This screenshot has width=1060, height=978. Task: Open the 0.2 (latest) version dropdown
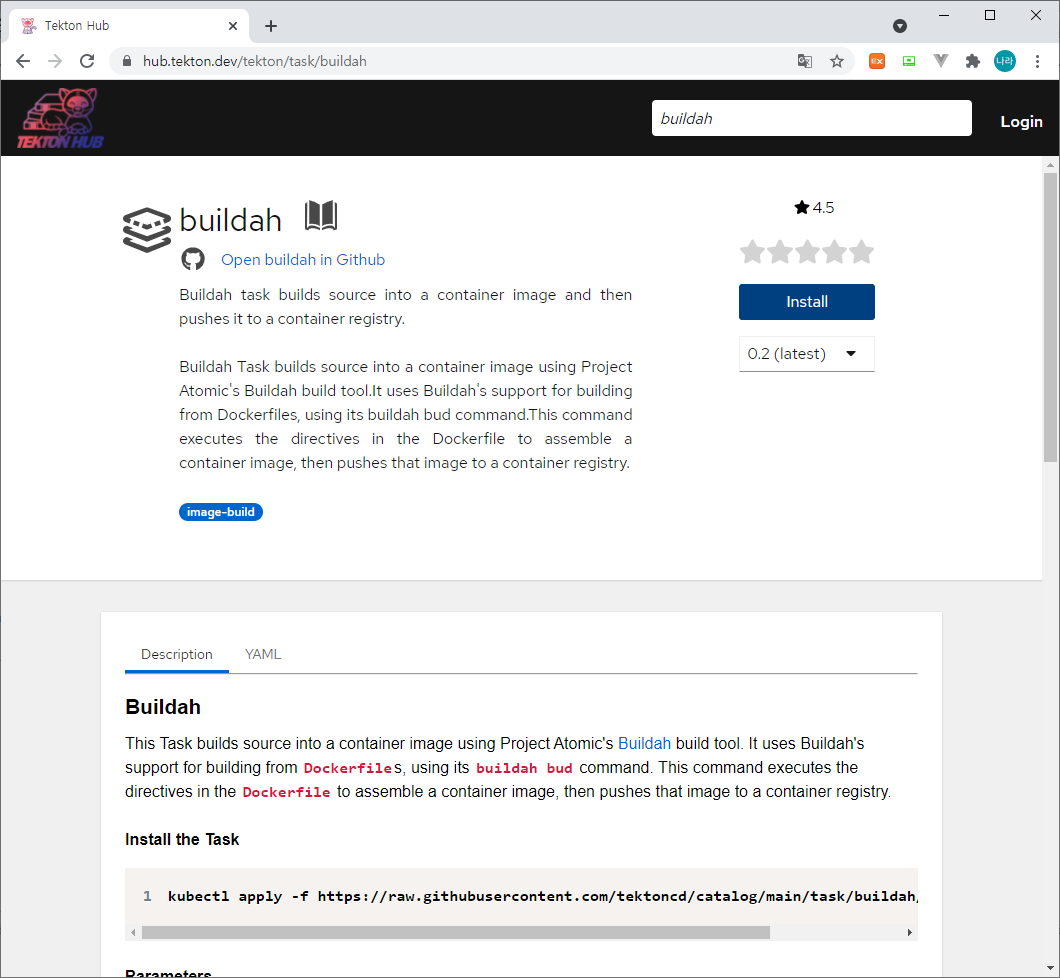pyautogui.click(x=806, y=353)
